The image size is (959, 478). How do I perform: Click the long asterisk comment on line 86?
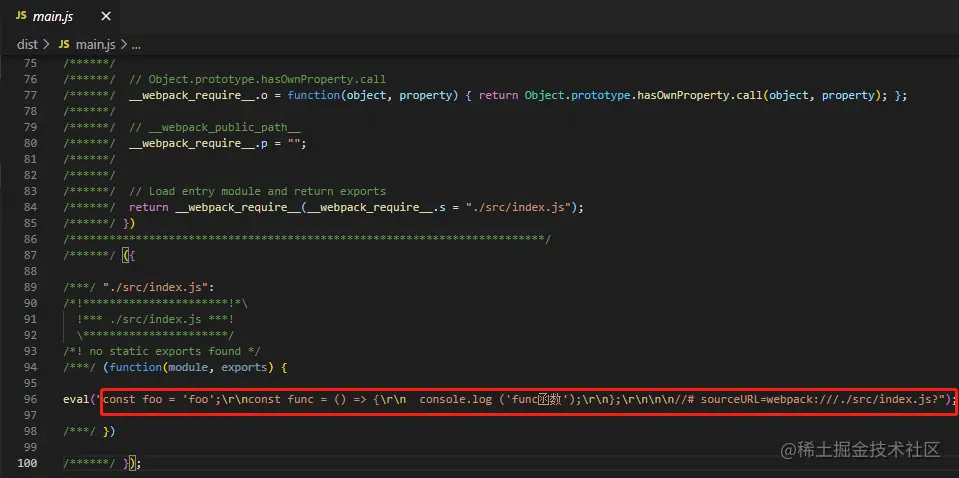tap(306, 239)
